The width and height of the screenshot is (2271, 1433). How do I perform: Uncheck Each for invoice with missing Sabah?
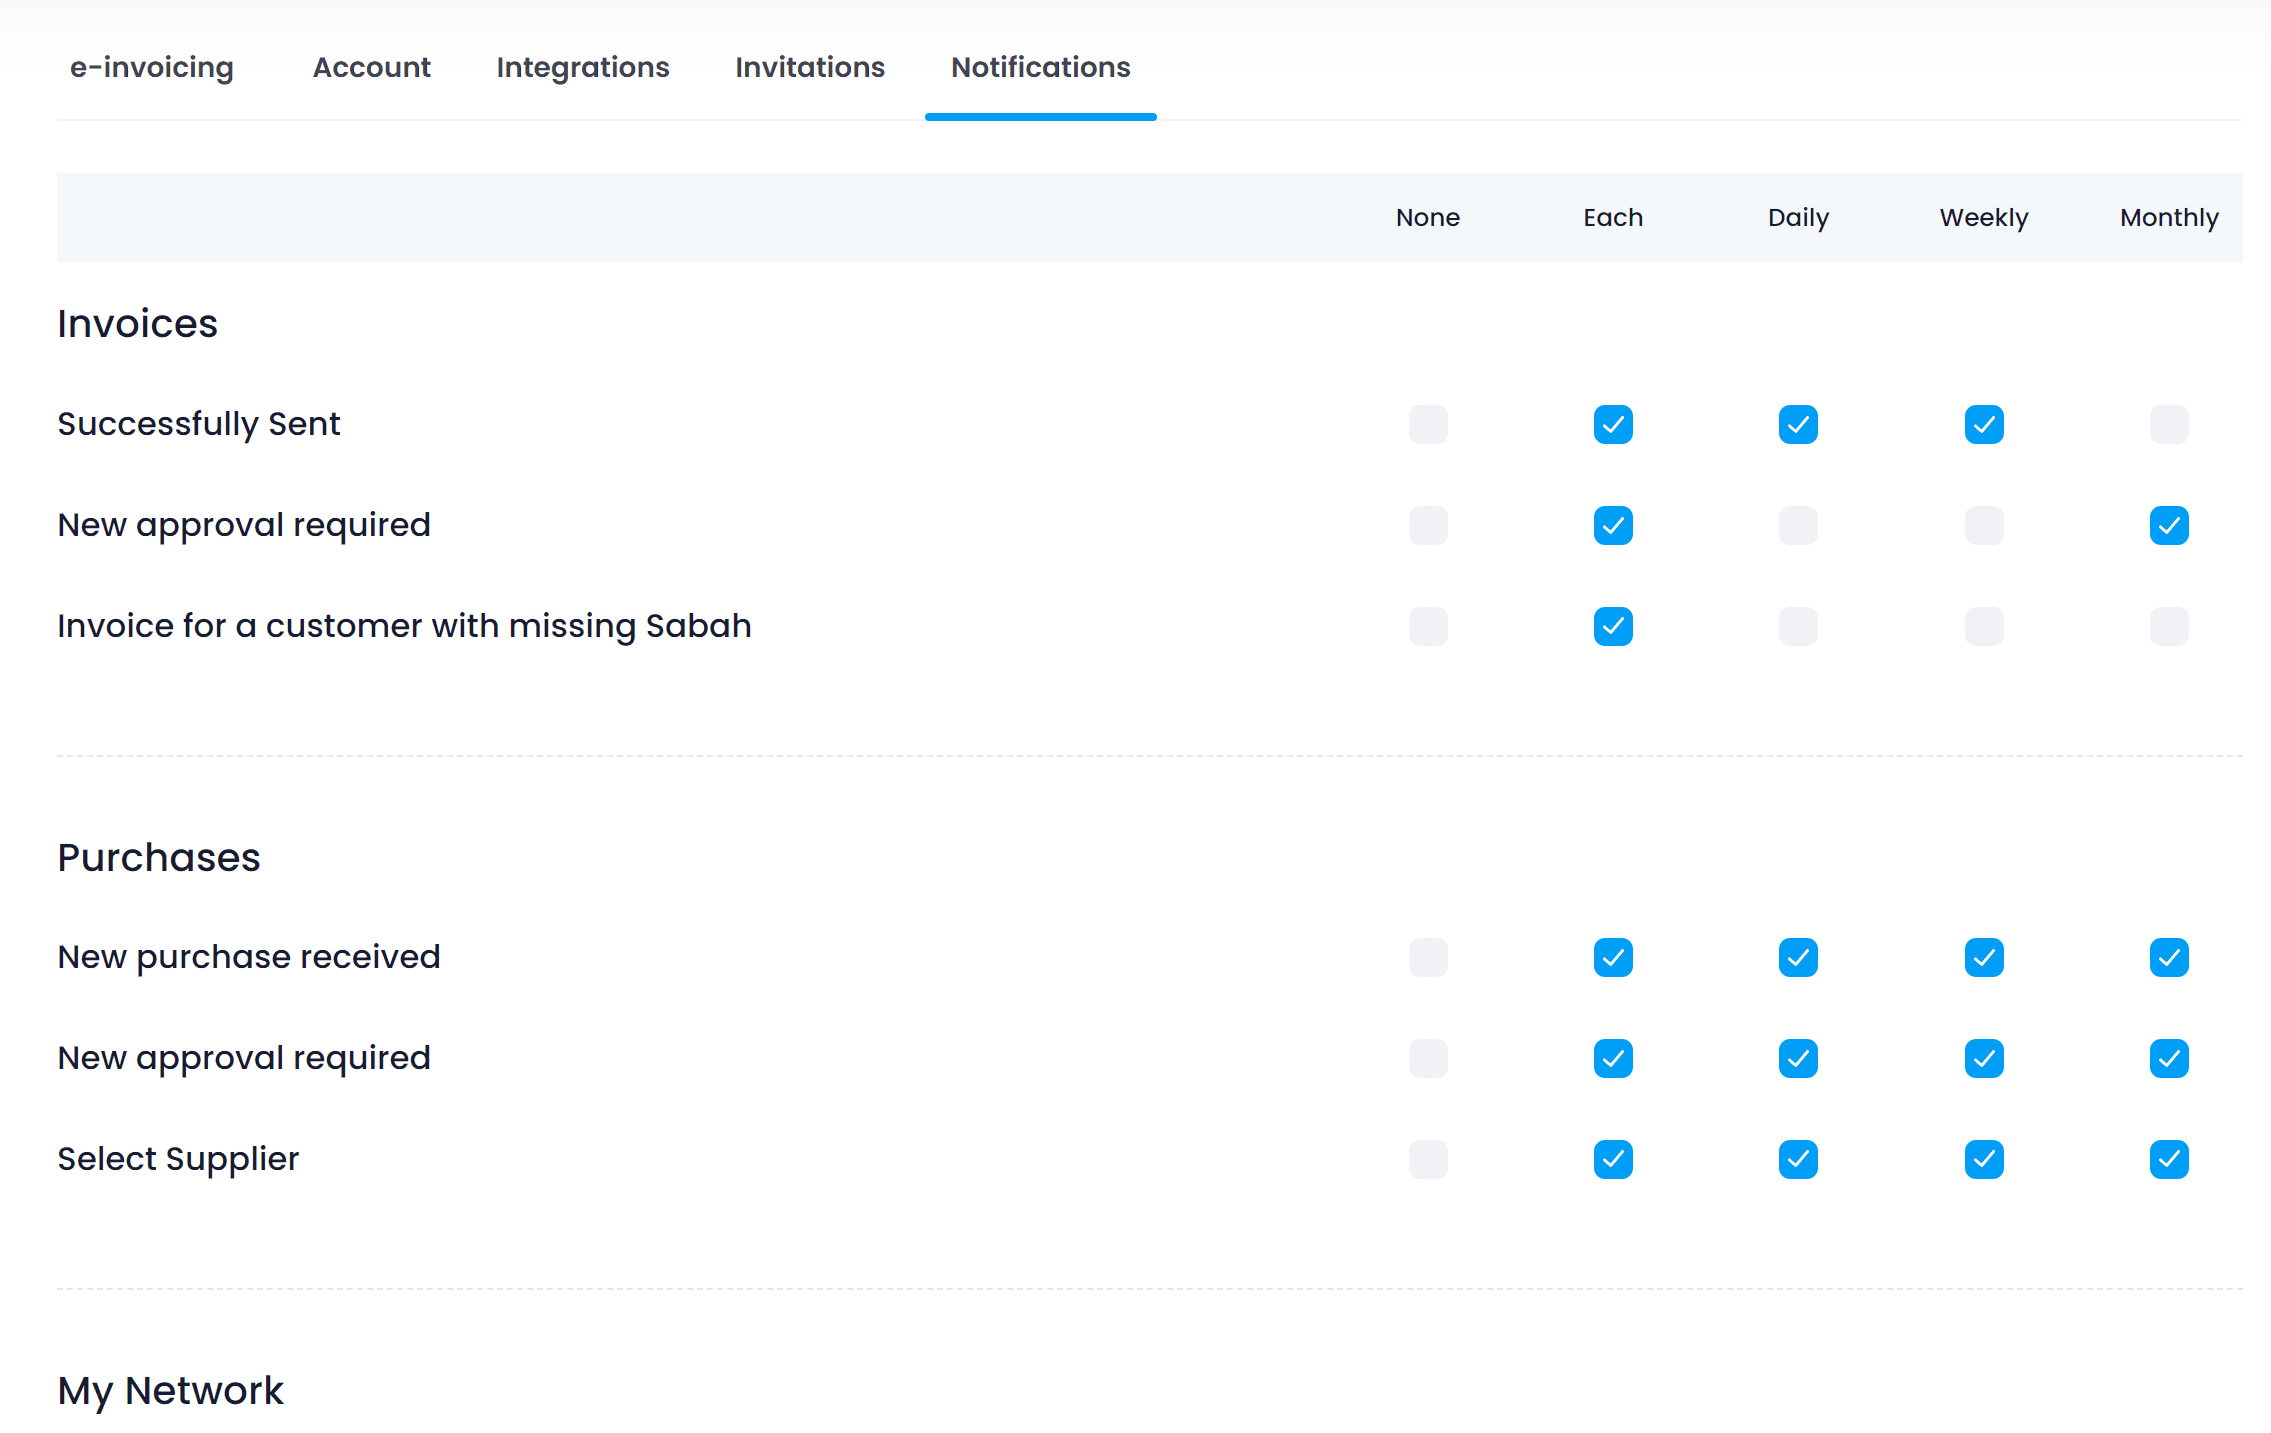tap(1613, 627)
